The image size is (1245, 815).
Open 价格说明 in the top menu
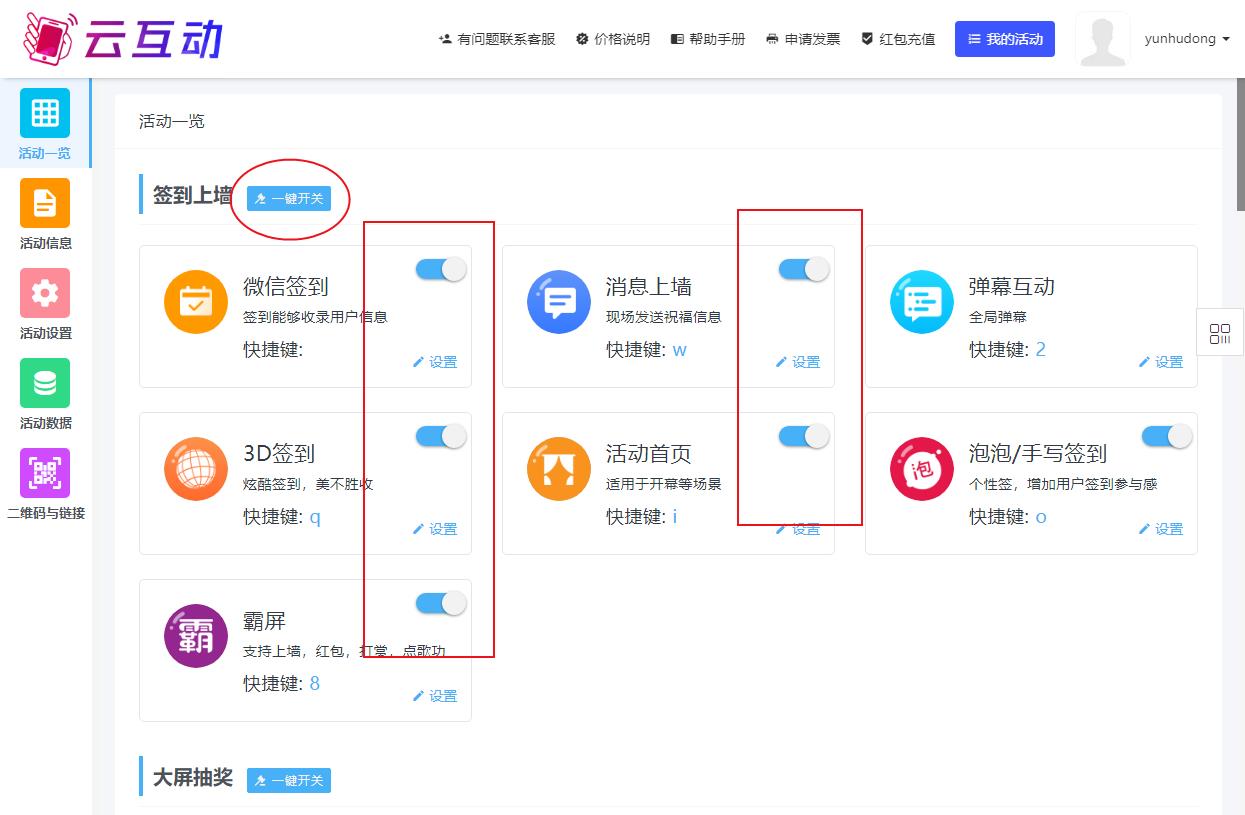click(613, 39)
